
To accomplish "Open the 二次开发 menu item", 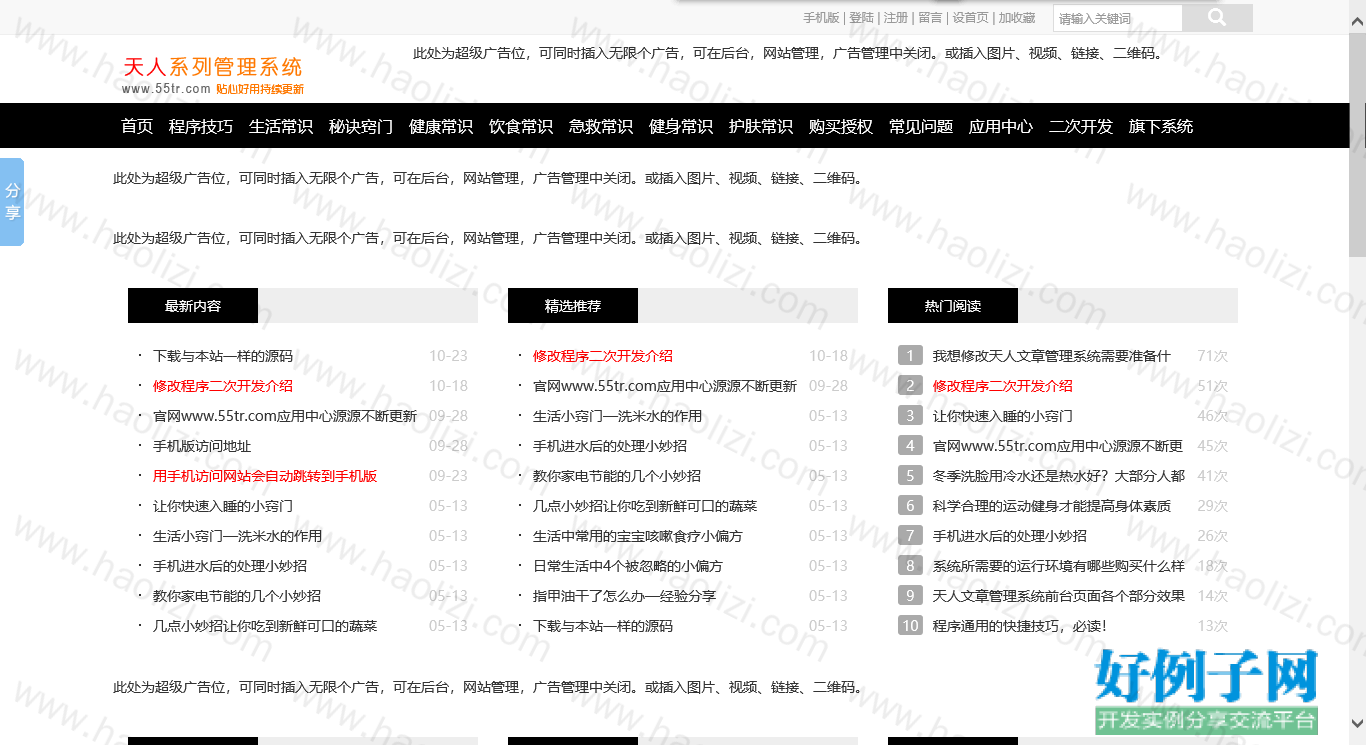I will [1081, 126].
